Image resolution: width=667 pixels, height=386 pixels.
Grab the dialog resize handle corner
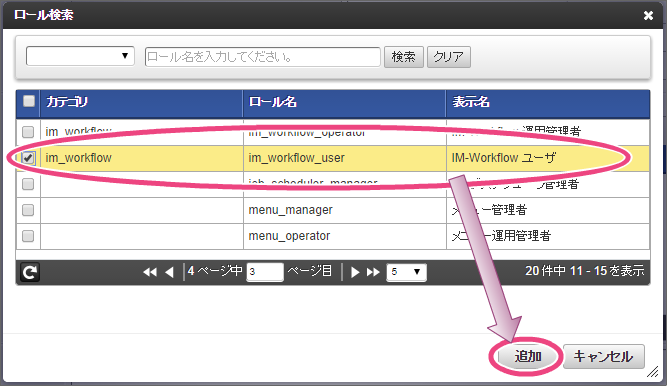[653, 372]
